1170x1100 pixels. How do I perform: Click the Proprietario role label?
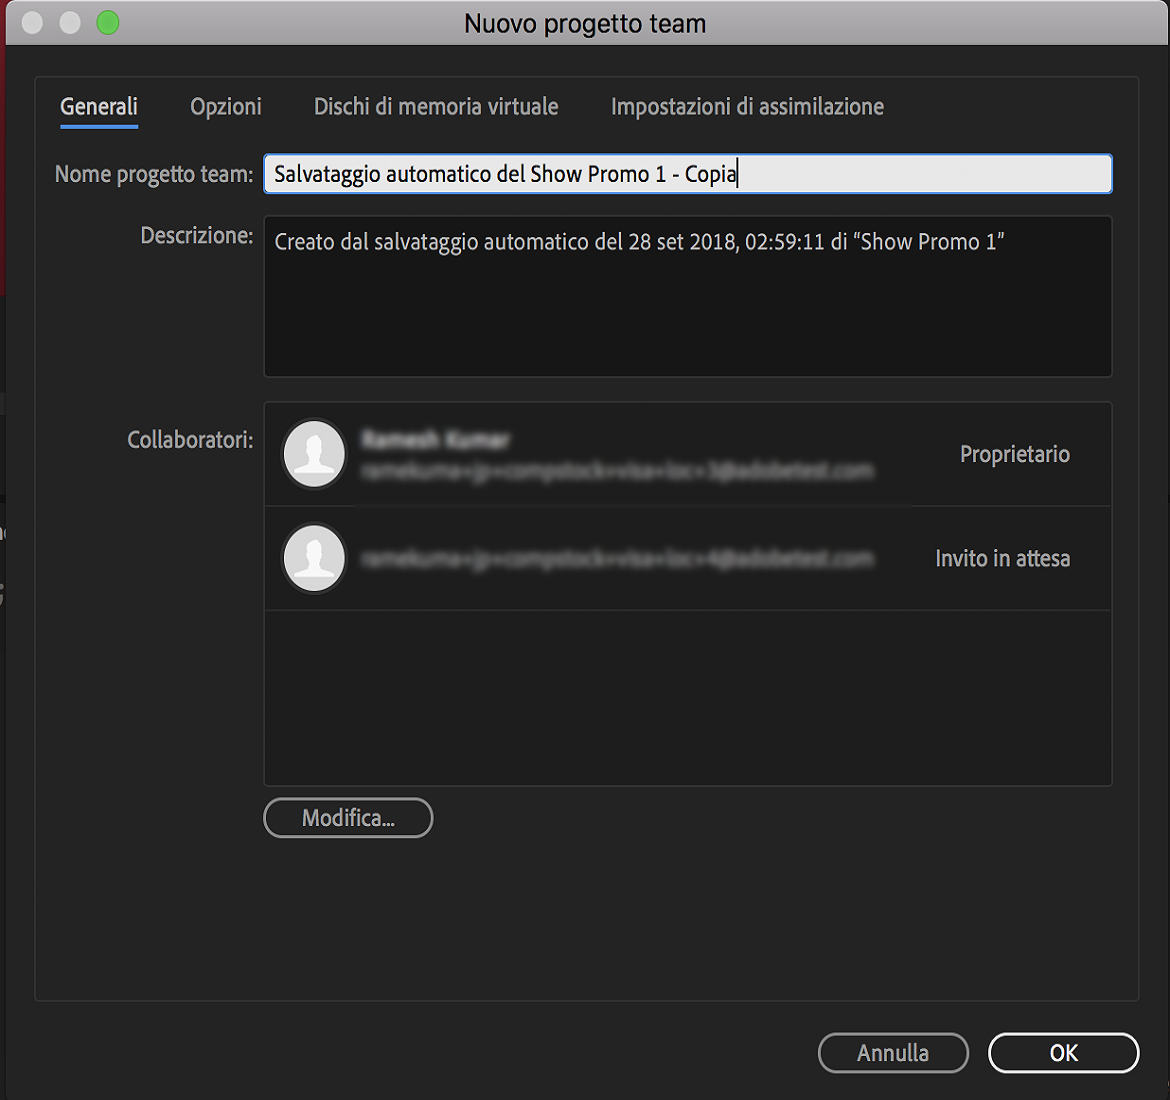(x=1015, y=454)
